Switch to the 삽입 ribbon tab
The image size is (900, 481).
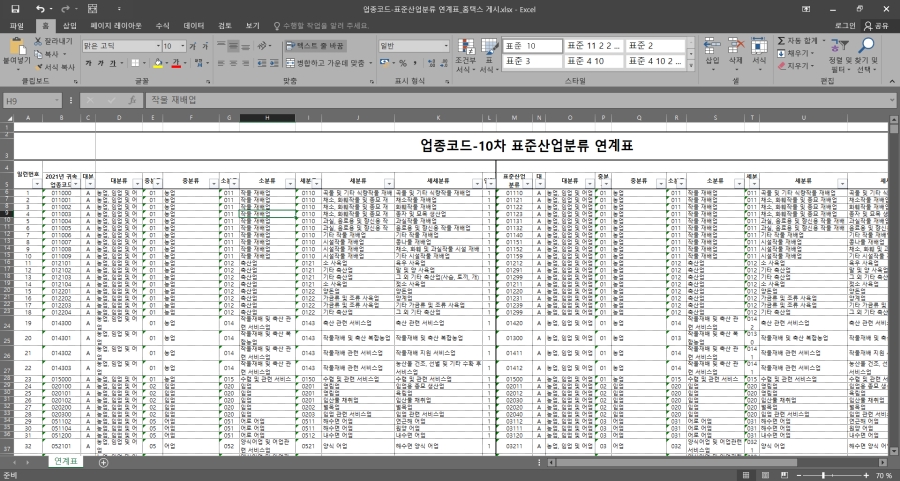69,26
